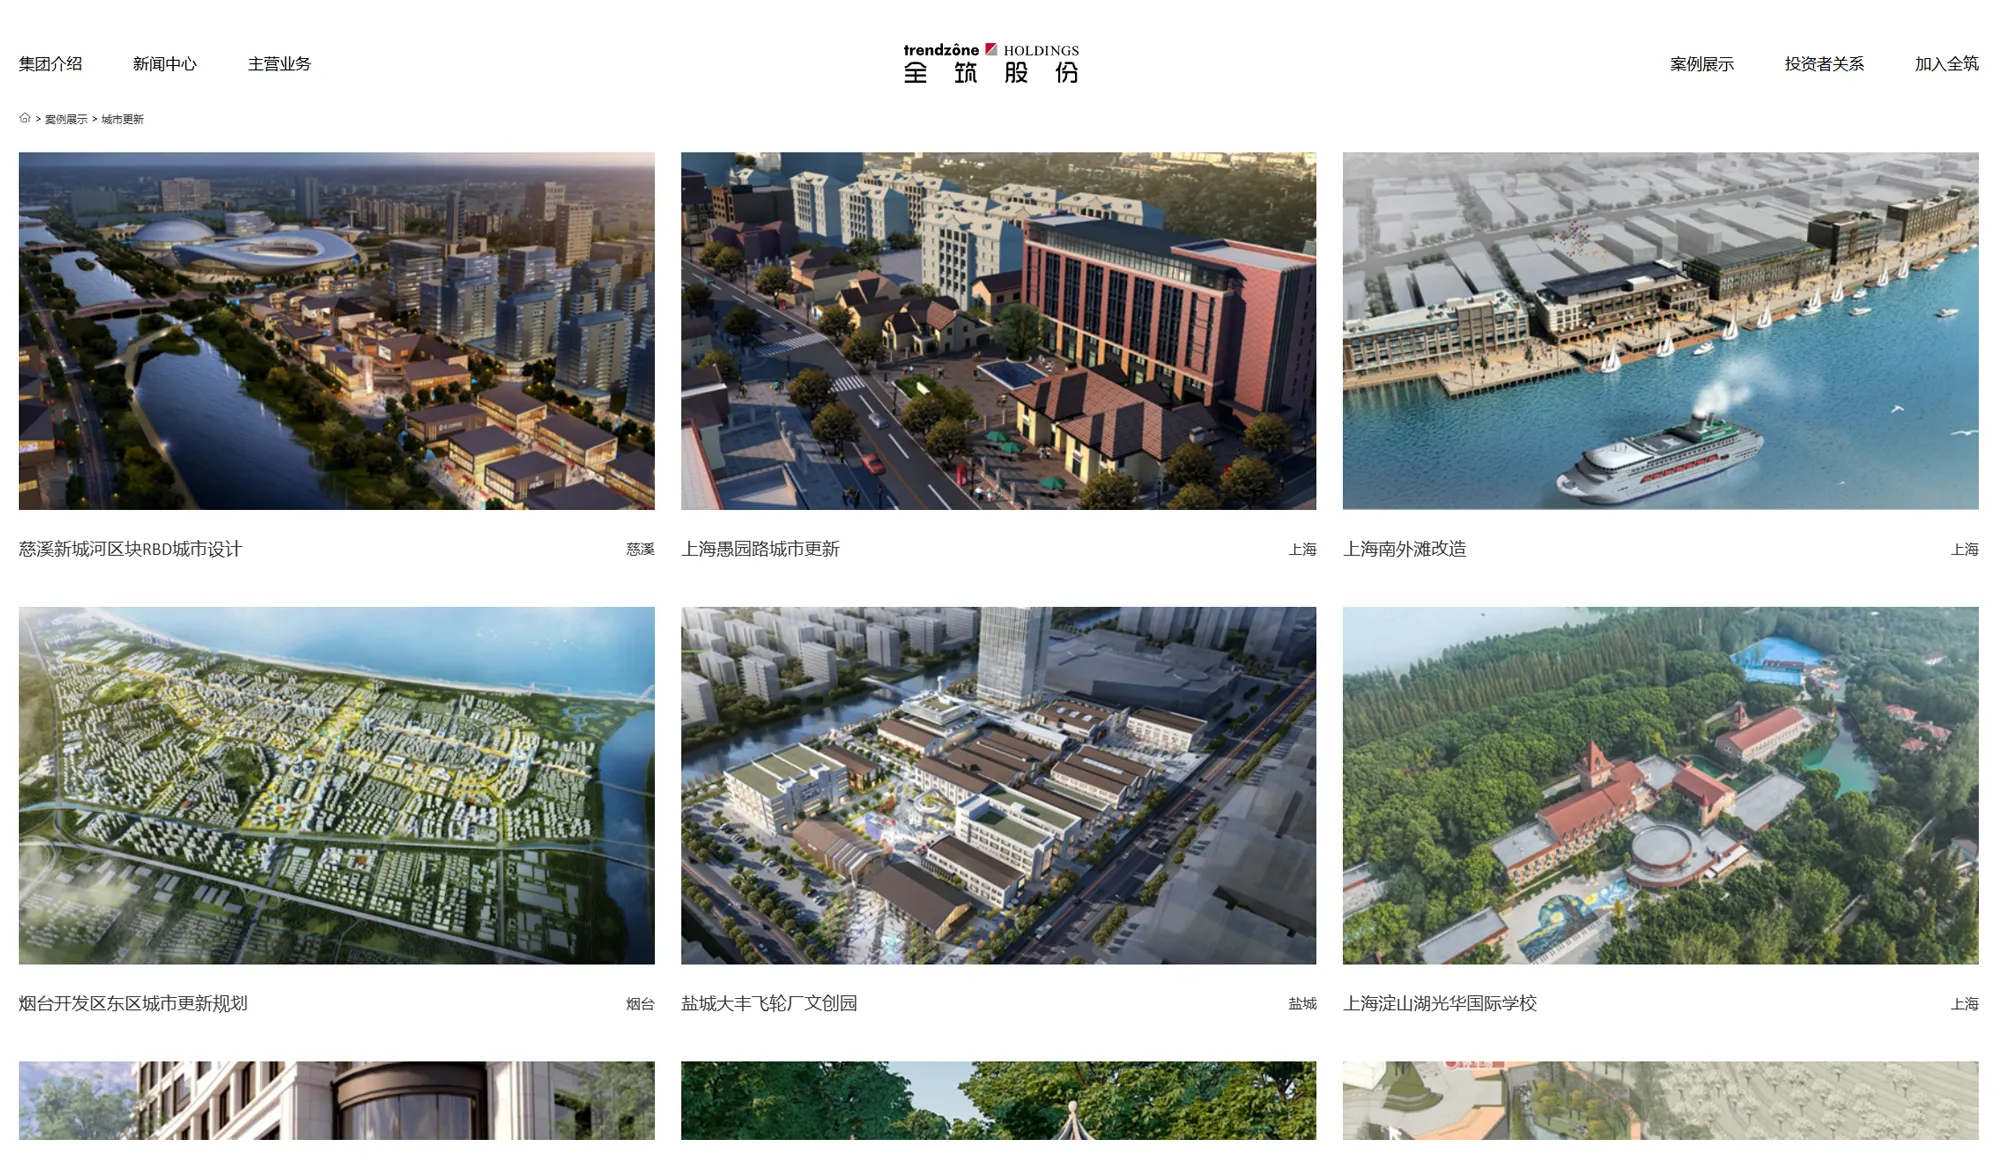
Task: Open the 盐城大丰飞轮厂文创园 project image
Action: pyautogui.click(x=998, y=785)
